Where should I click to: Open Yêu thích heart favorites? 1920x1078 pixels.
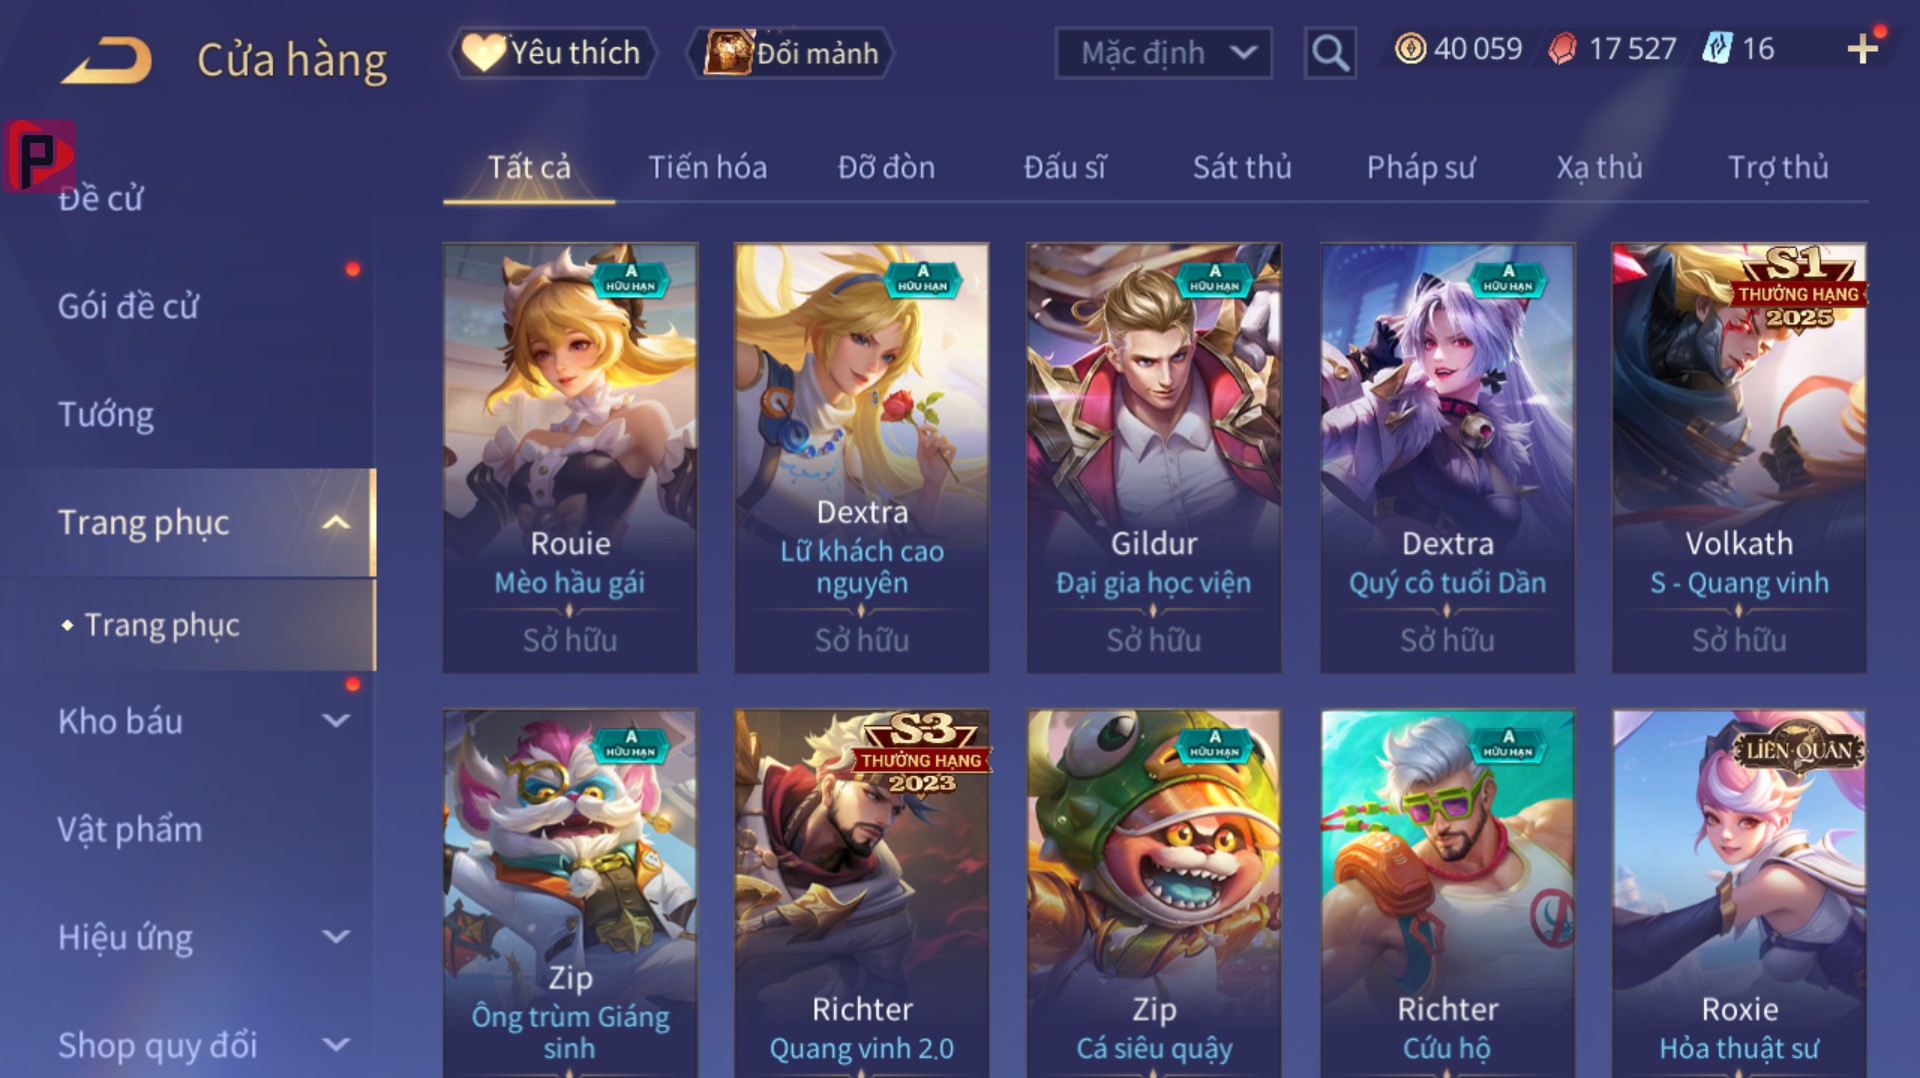tap(553, 52)
